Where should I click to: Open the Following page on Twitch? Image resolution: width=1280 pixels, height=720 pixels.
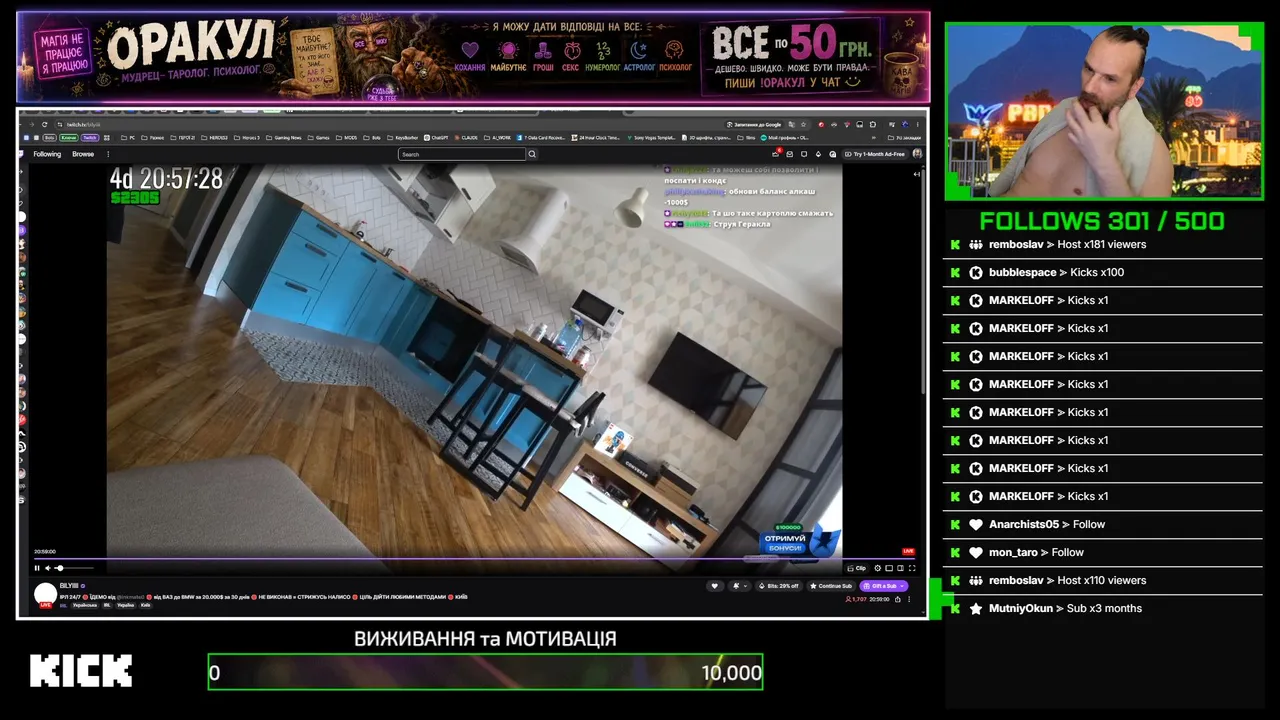click(x=47, y=154)
